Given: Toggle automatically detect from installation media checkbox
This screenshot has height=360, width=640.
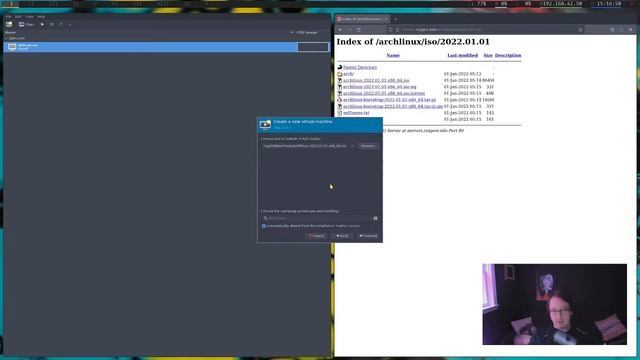Looking at the screenshot, I should pyautogui.click(x=264, y=226).
